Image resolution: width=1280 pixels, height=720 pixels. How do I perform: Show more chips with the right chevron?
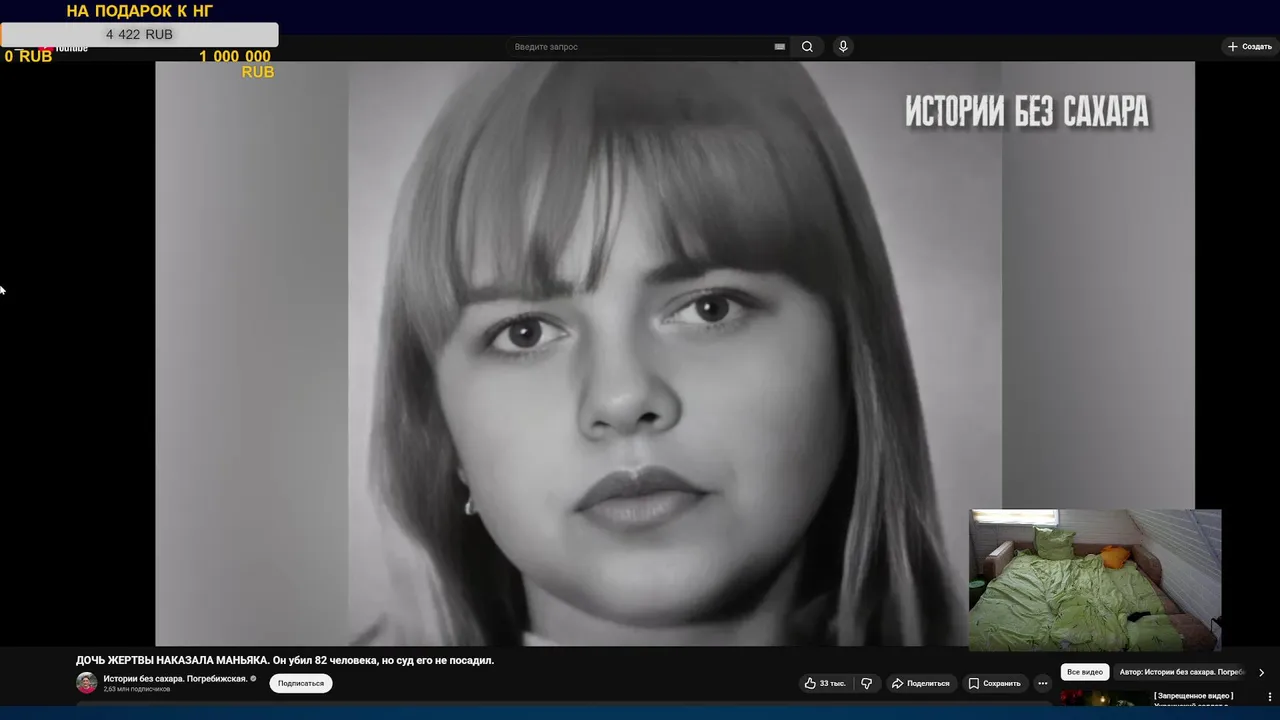[x=1261, y=672]
